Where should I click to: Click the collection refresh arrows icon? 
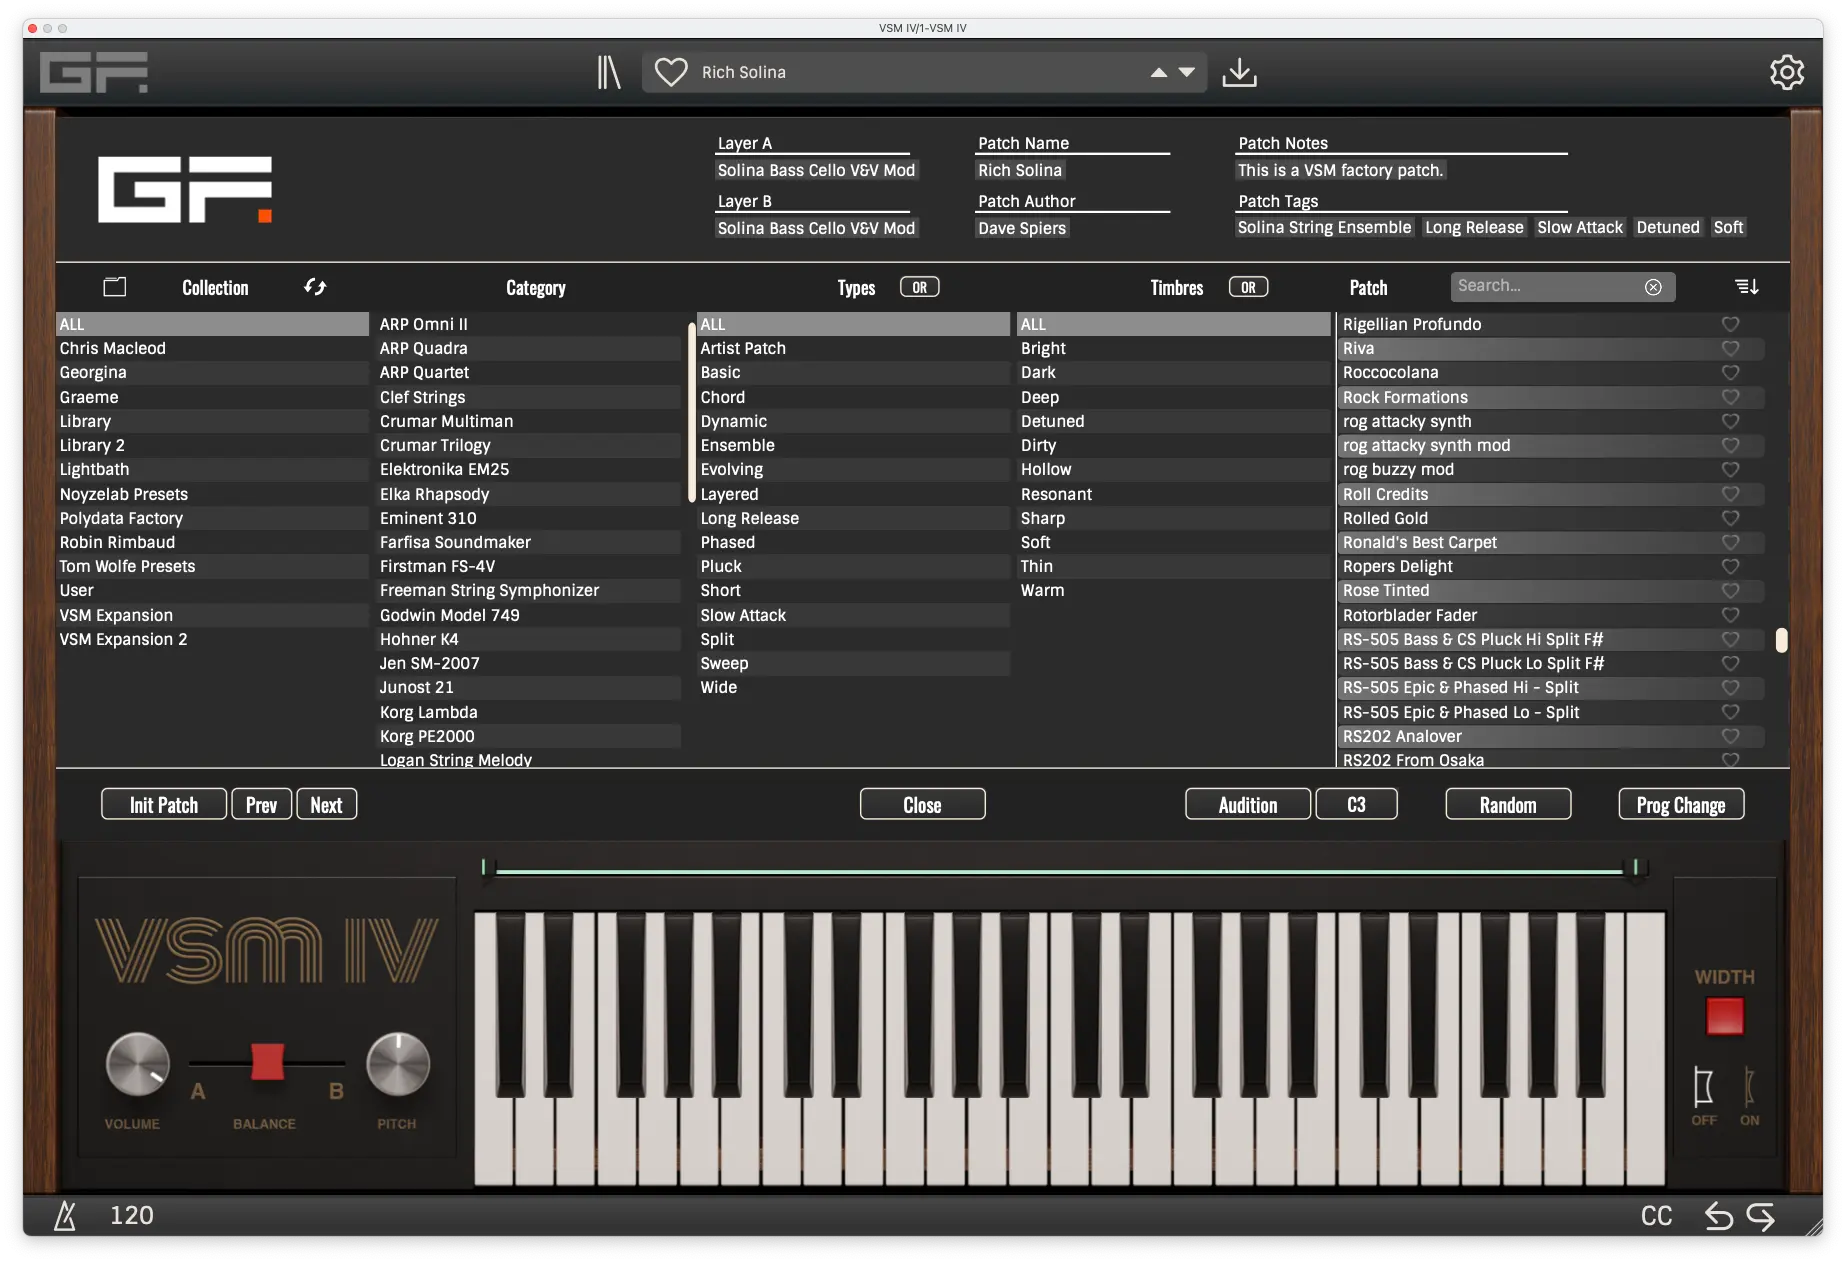[315, 287]
